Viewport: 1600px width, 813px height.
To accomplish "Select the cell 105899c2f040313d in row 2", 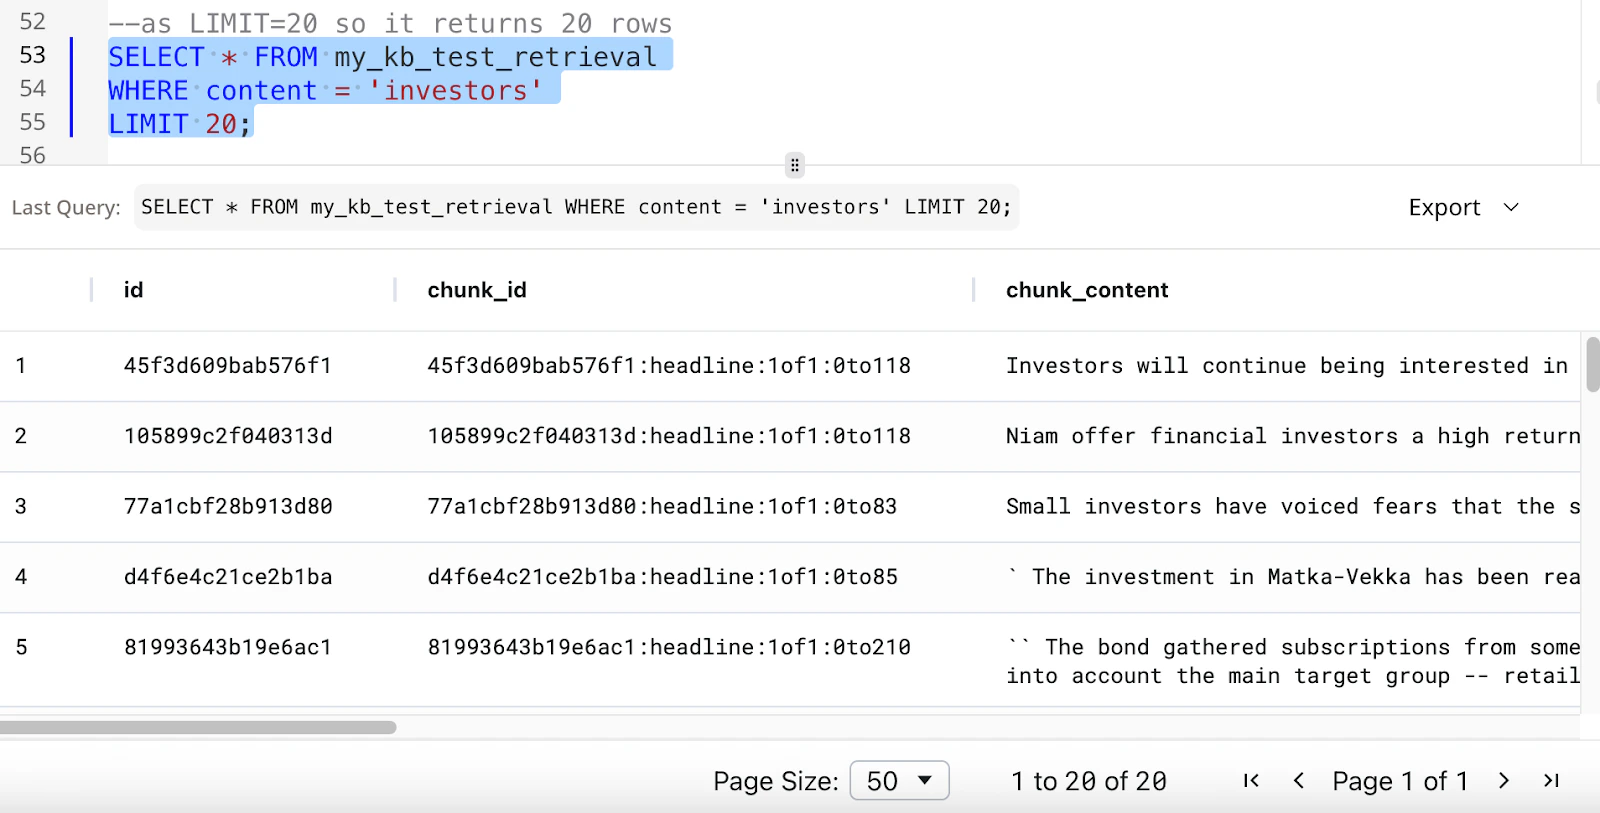I will (228, 436).
